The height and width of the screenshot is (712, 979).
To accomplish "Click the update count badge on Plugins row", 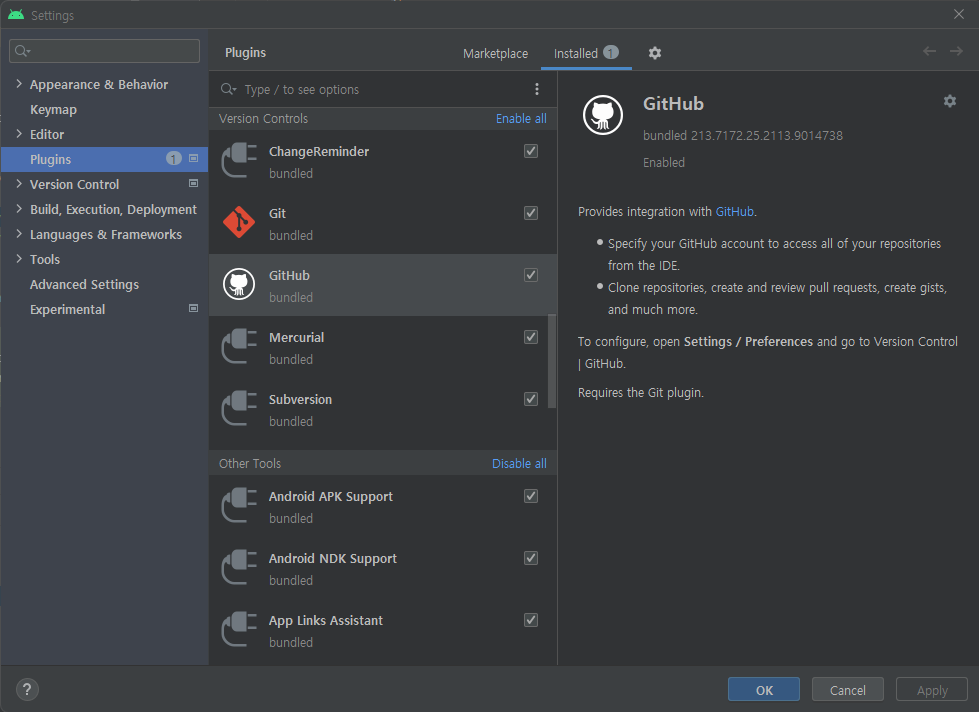I will pyautogui.click(x=174, y=159).
